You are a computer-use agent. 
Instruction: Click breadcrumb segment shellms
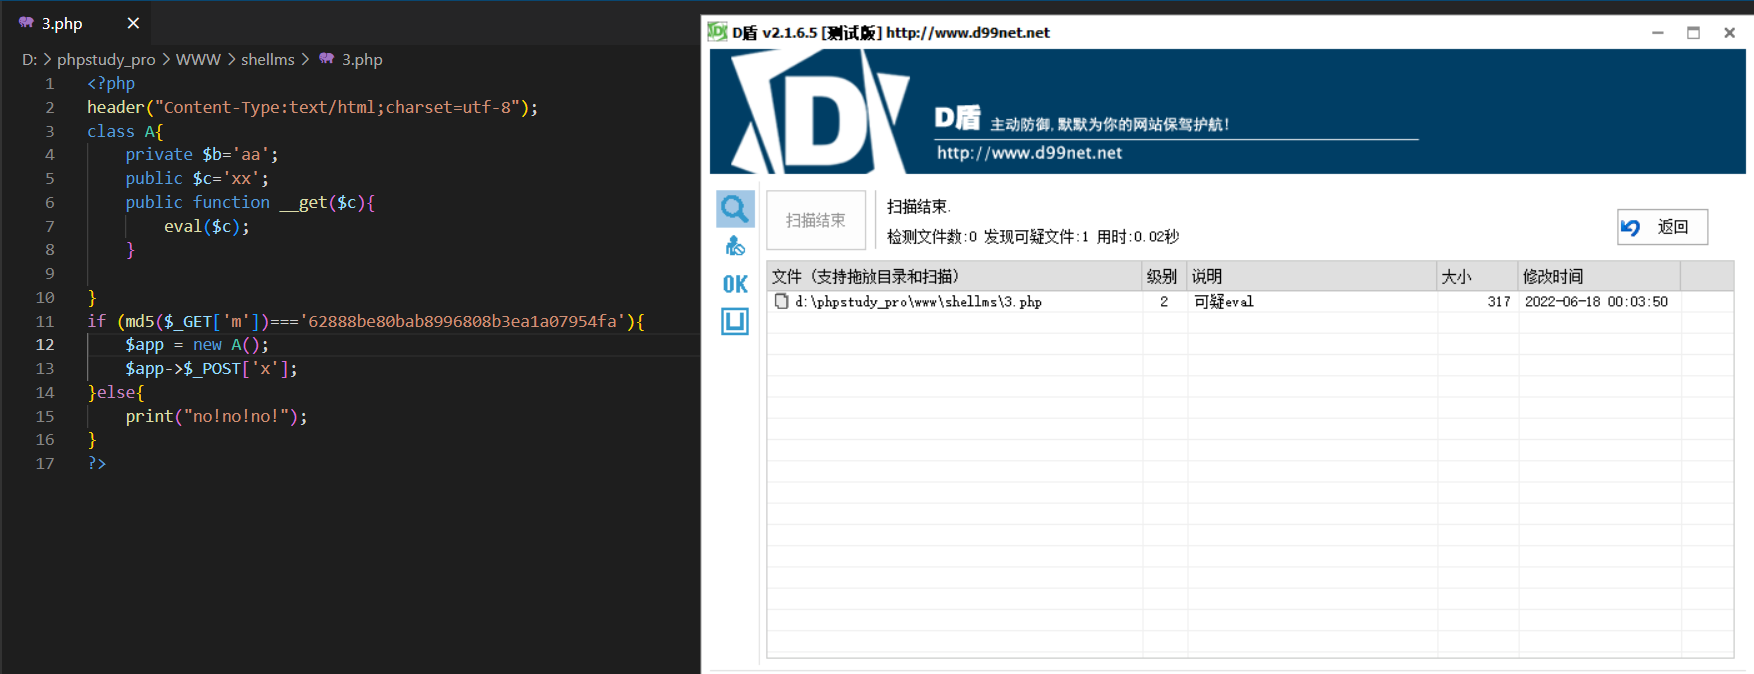[x=268, y=59]
